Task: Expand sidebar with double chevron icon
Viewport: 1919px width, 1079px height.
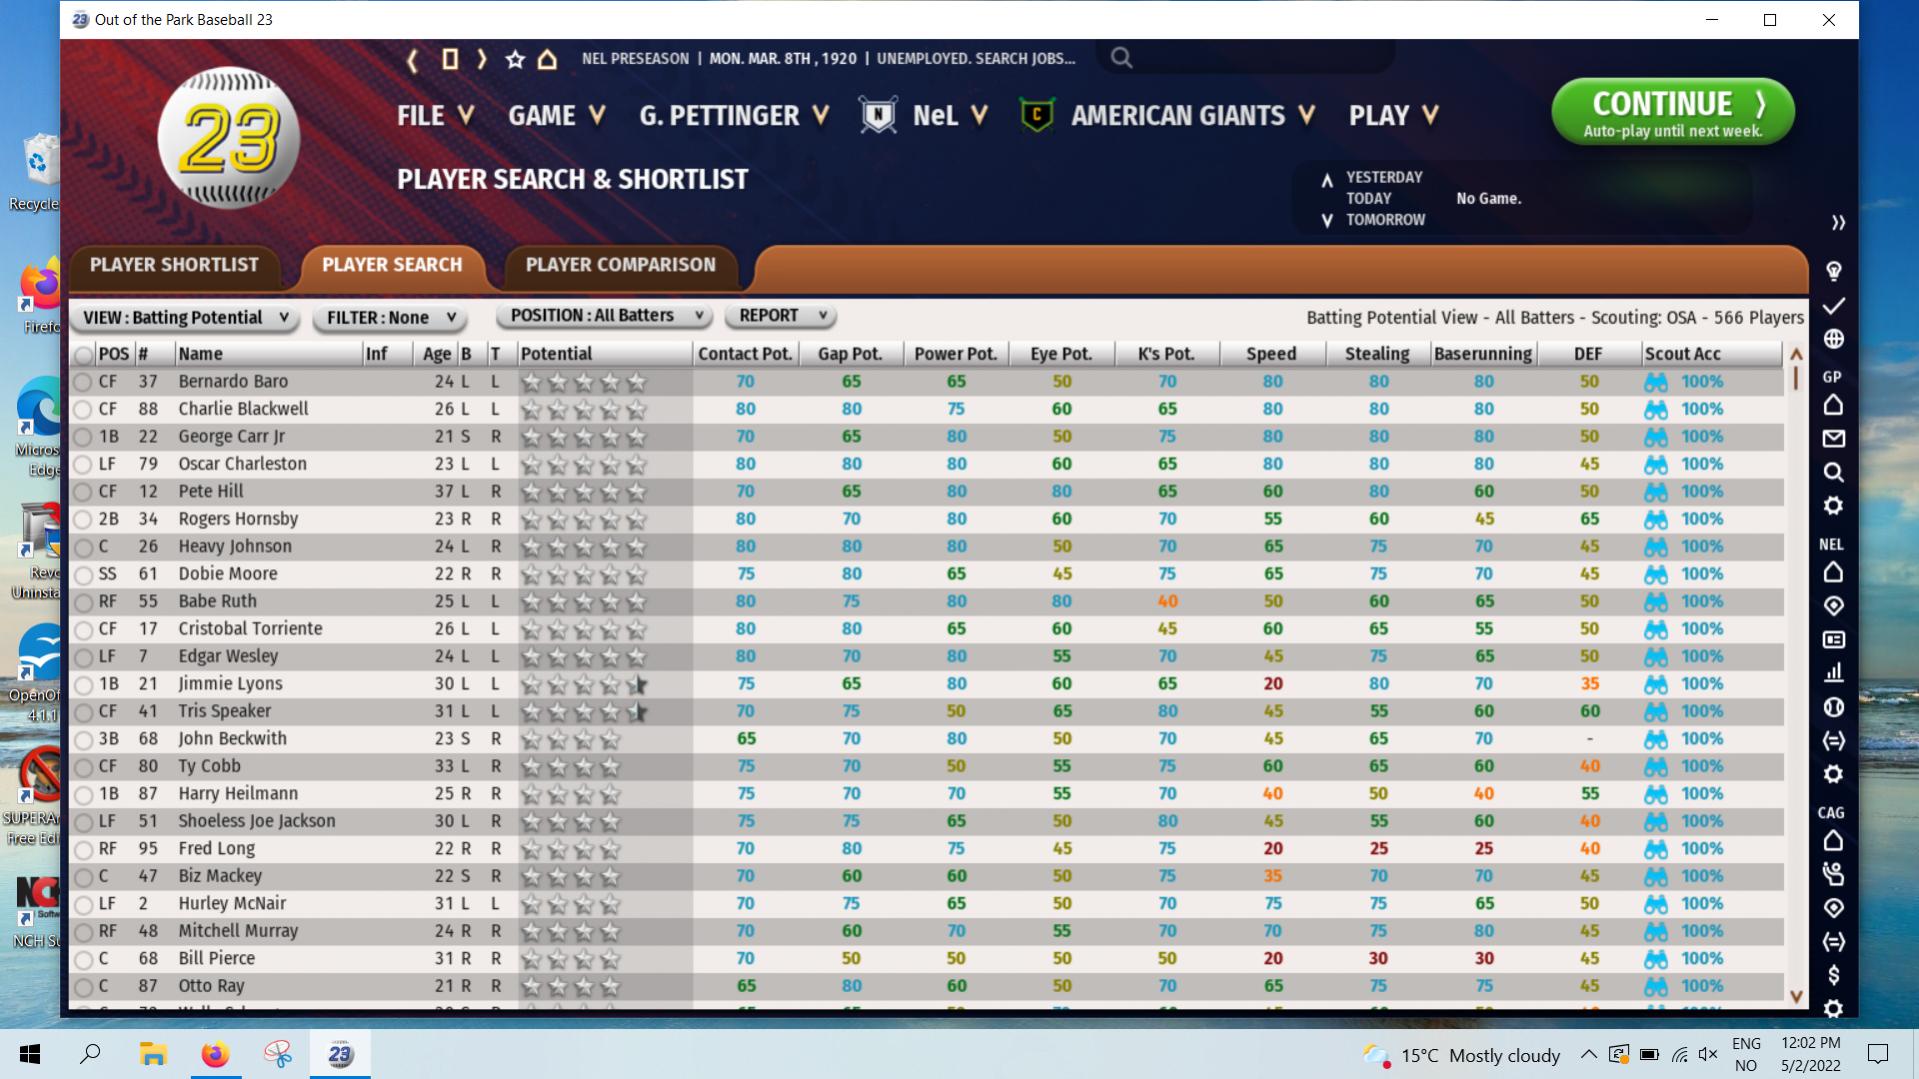Action: pos(1838,222)
